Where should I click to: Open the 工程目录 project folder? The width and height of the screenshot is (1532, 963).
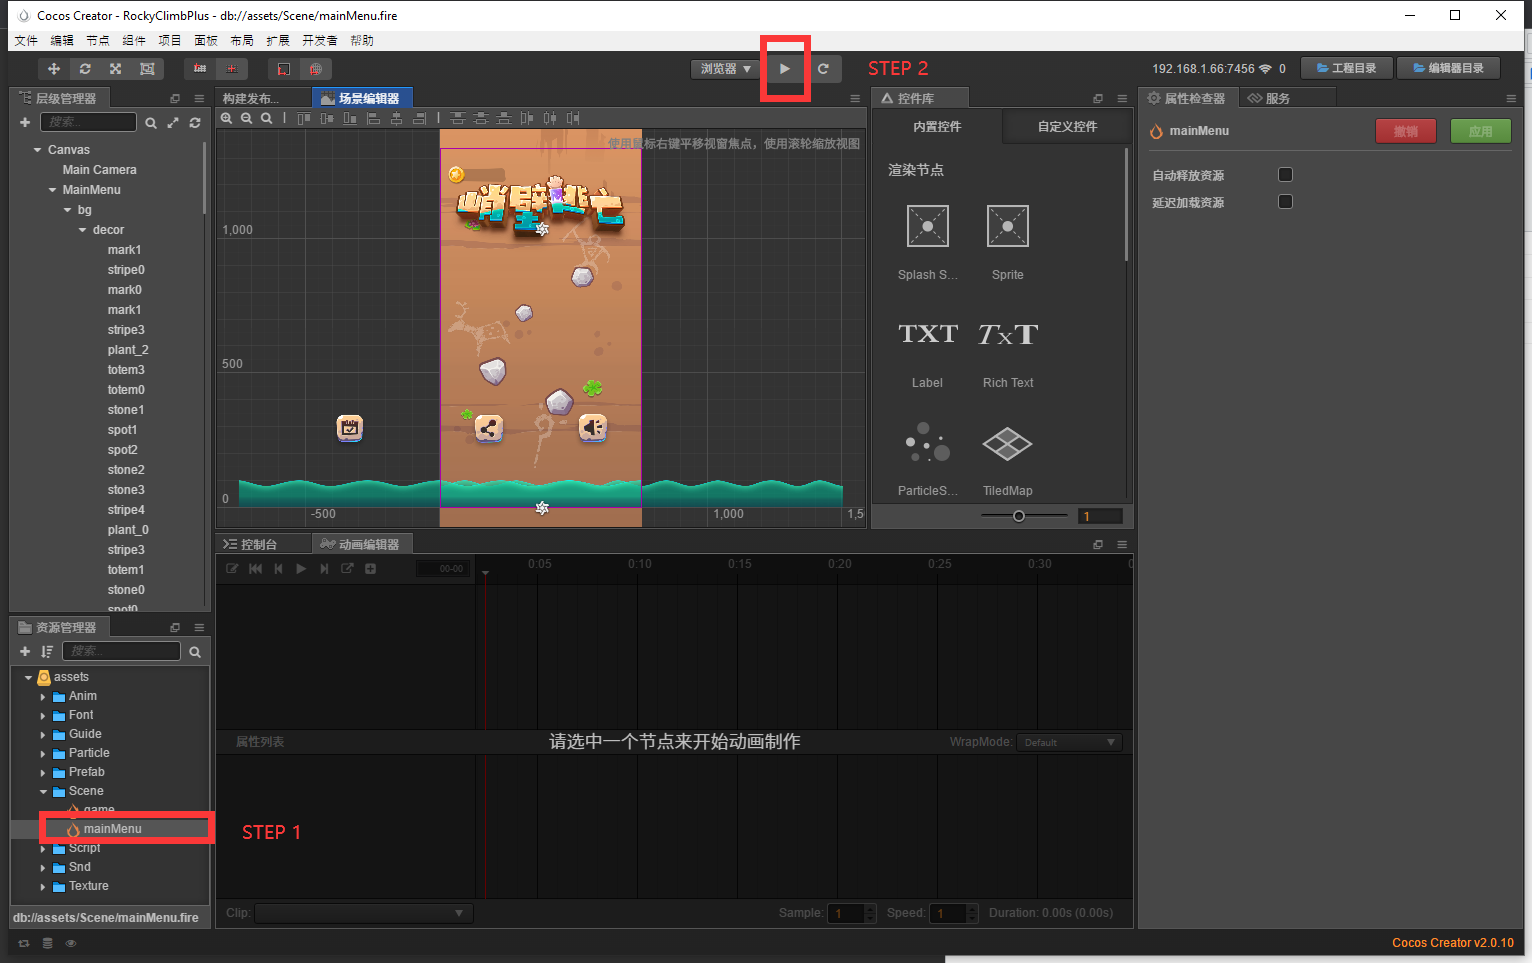(x=1347, y=68)
